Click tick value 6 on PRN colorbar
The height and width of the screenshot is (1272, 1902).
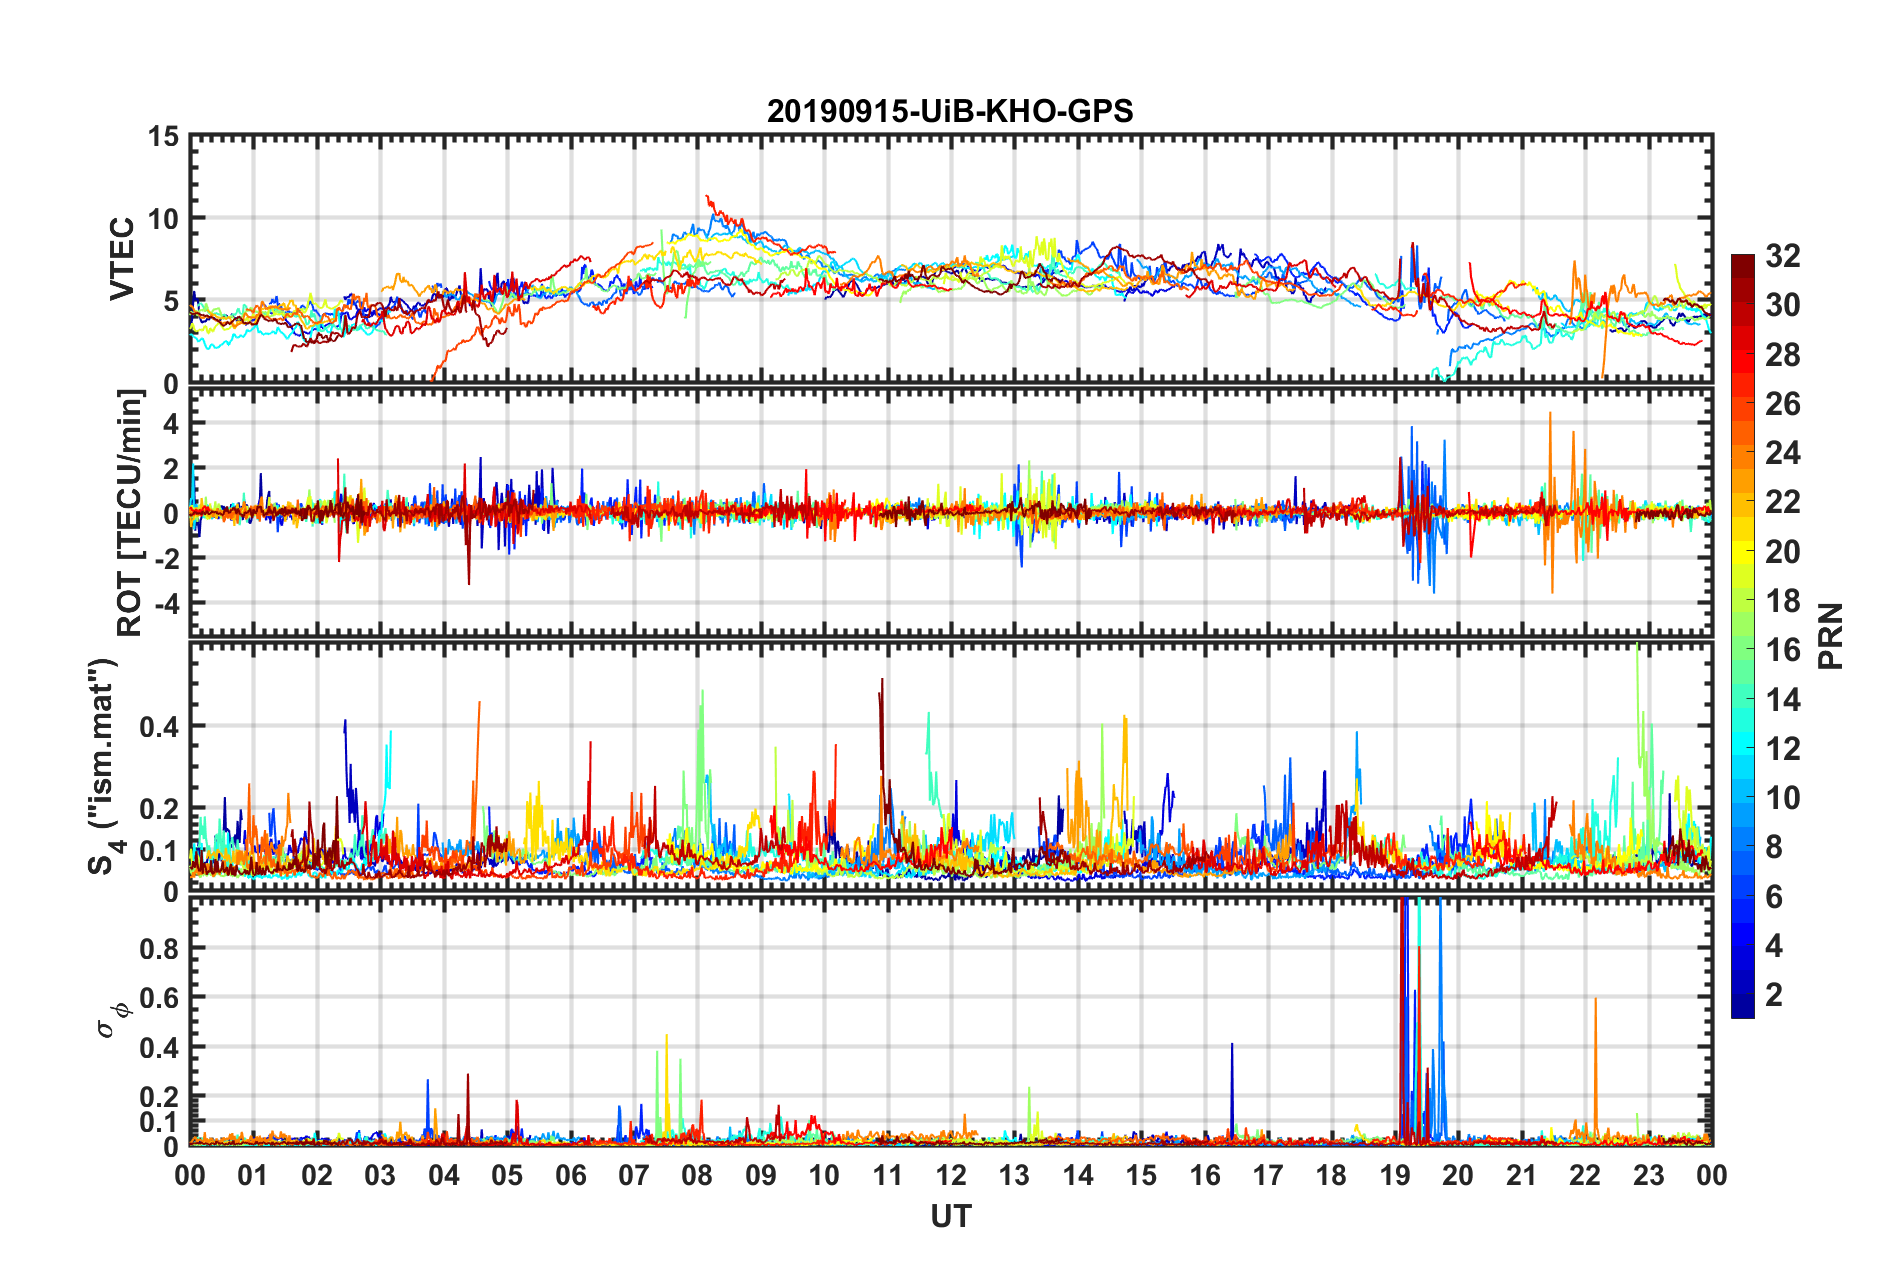[1774, 897]
